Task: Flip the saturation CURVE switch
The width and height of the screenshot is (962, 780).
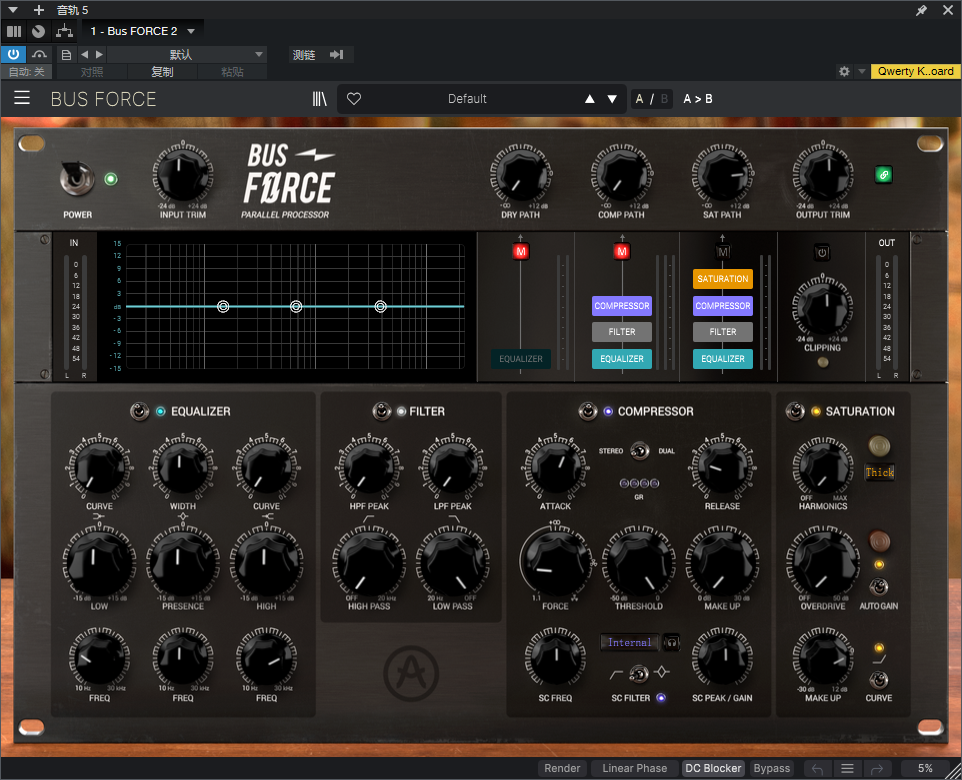Action: (879, 680)
